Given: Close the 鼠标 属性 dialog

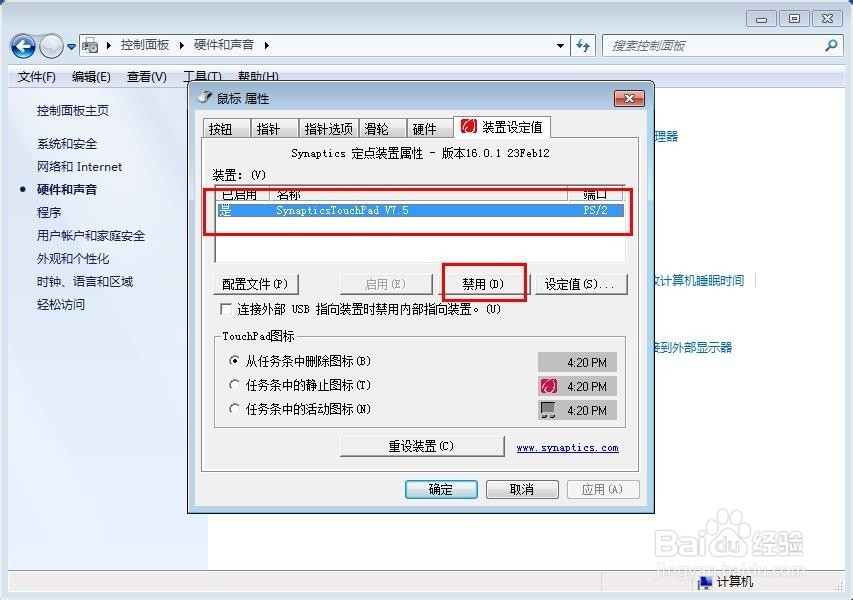Looking at the screenshot, I should (629, 98).
